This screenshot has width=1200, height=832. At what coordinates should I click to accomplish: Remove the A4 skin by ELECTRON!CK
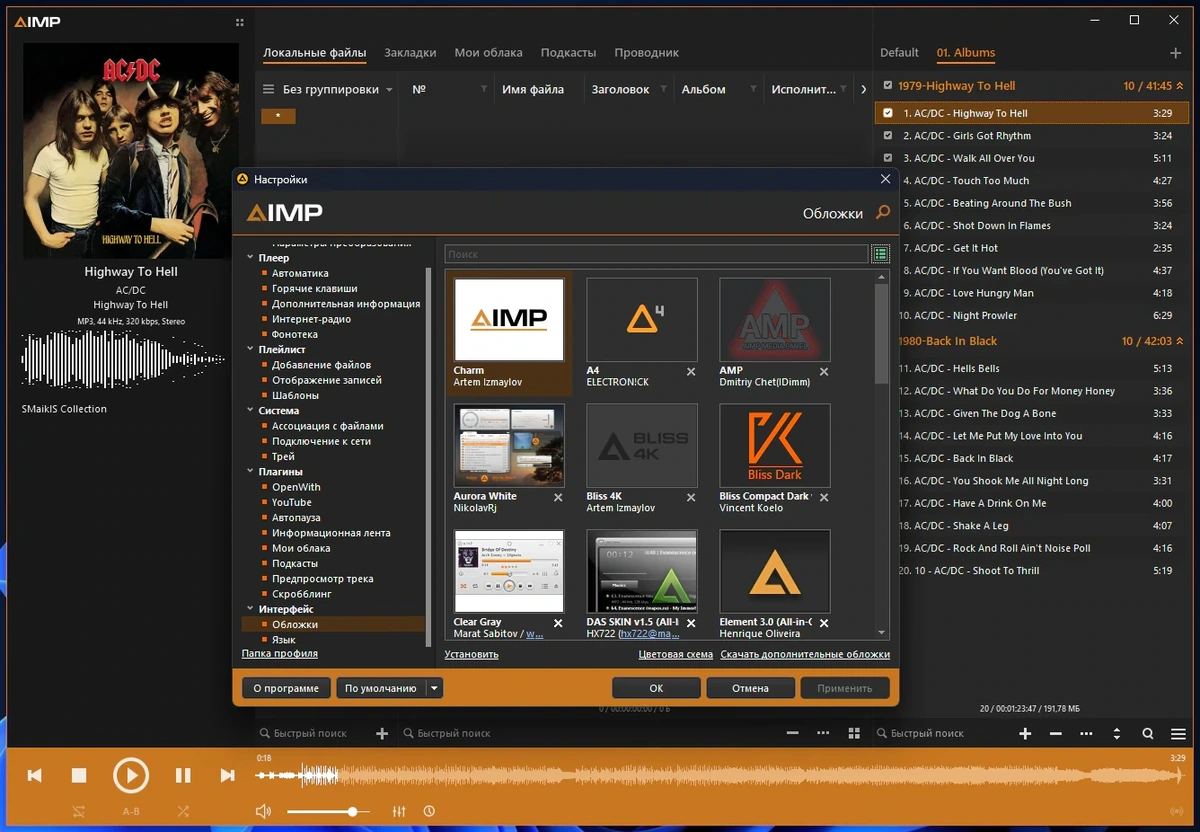pyautogui.click(x=691, y=371)
